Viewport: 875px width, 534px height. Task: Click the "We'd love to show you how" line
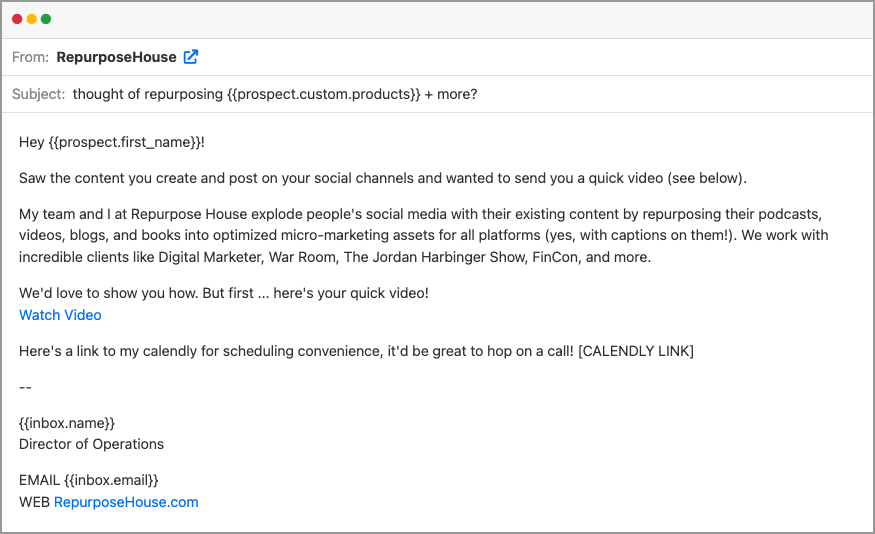point(223,294)
